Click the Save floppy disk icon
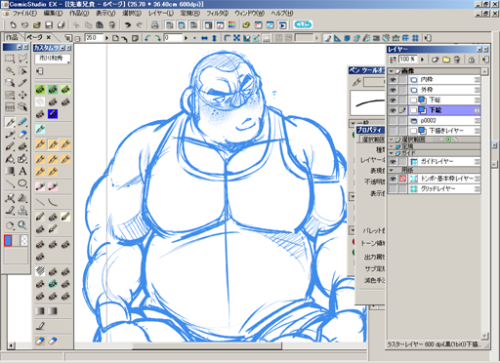The width and height of the screenshot is (500, 363). point(49,25)
